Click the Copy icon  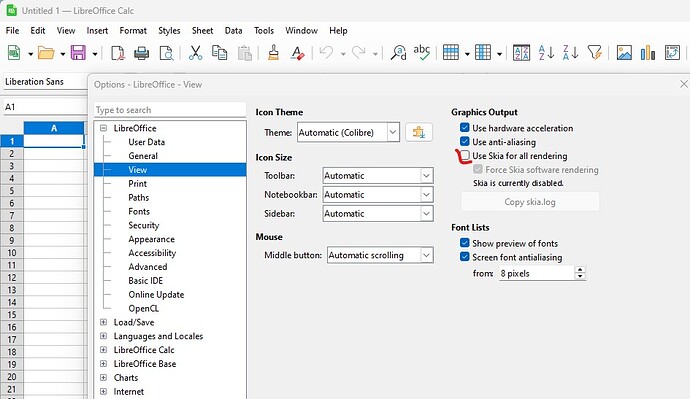[220, 53]
